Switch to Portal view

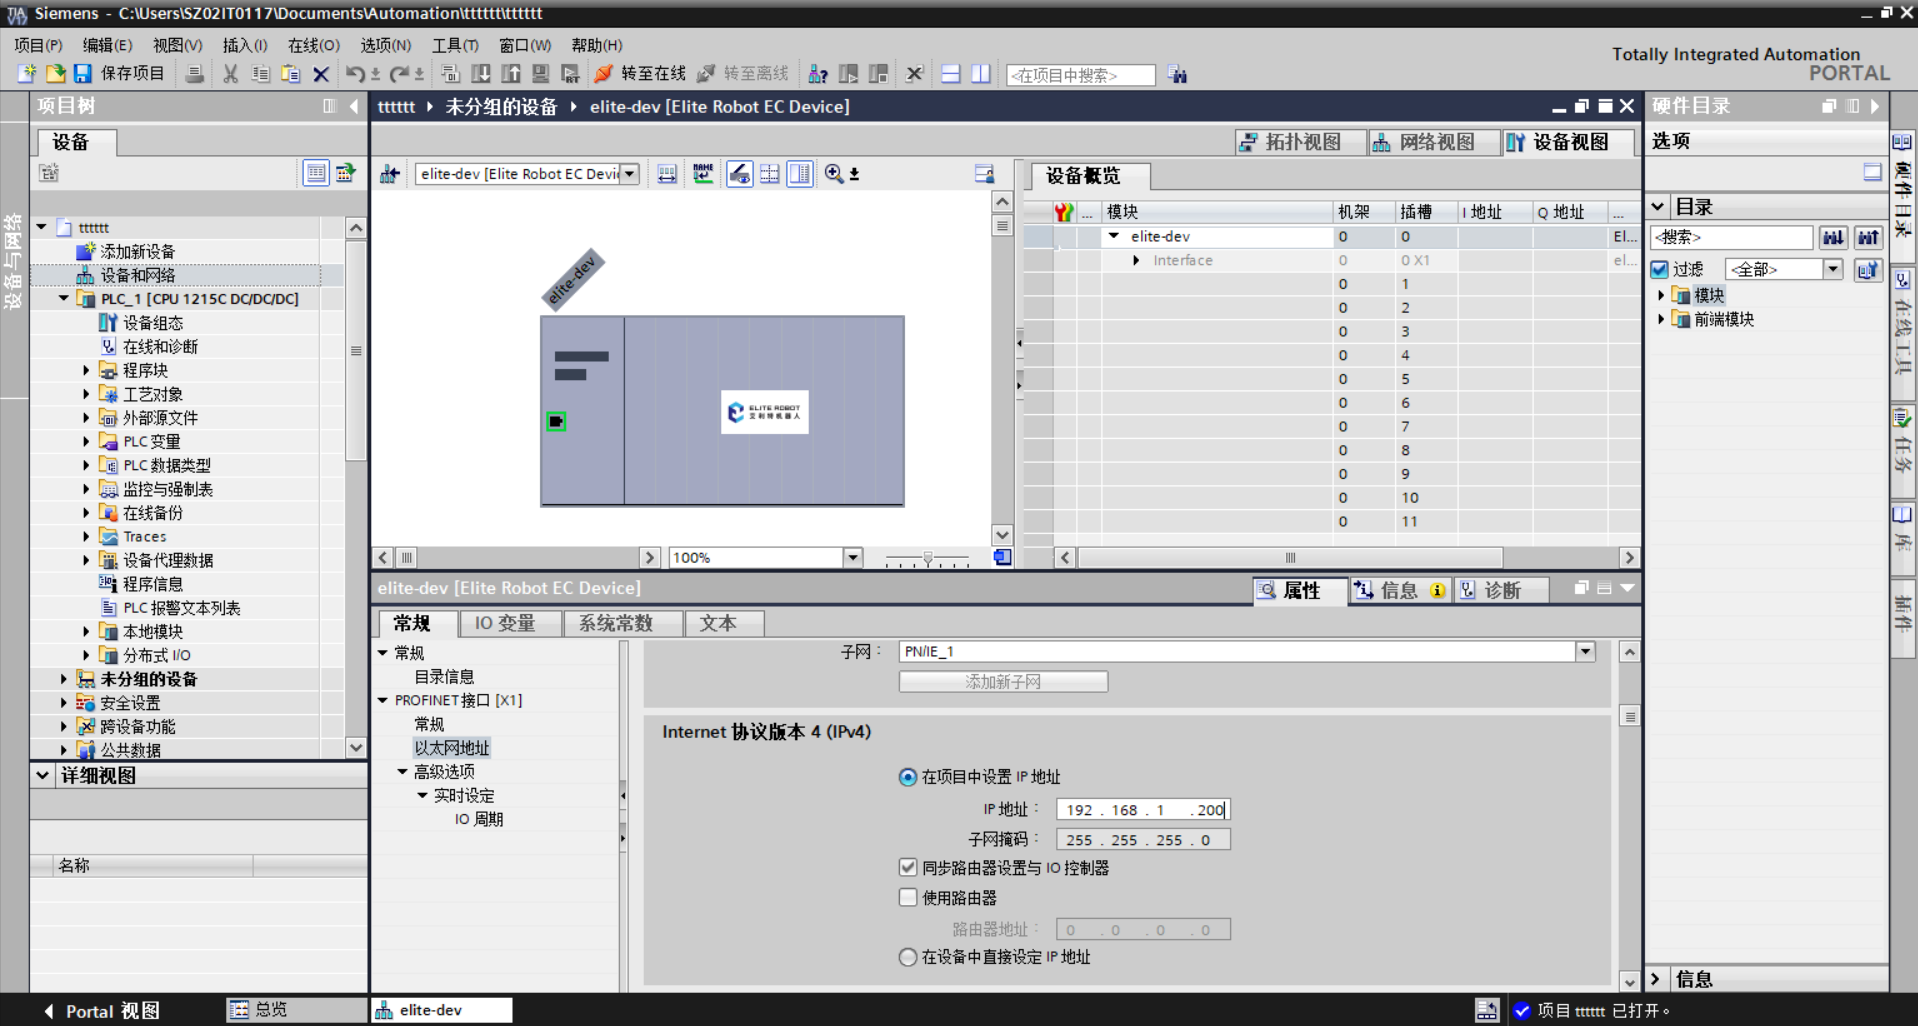tap(101, 1011)
